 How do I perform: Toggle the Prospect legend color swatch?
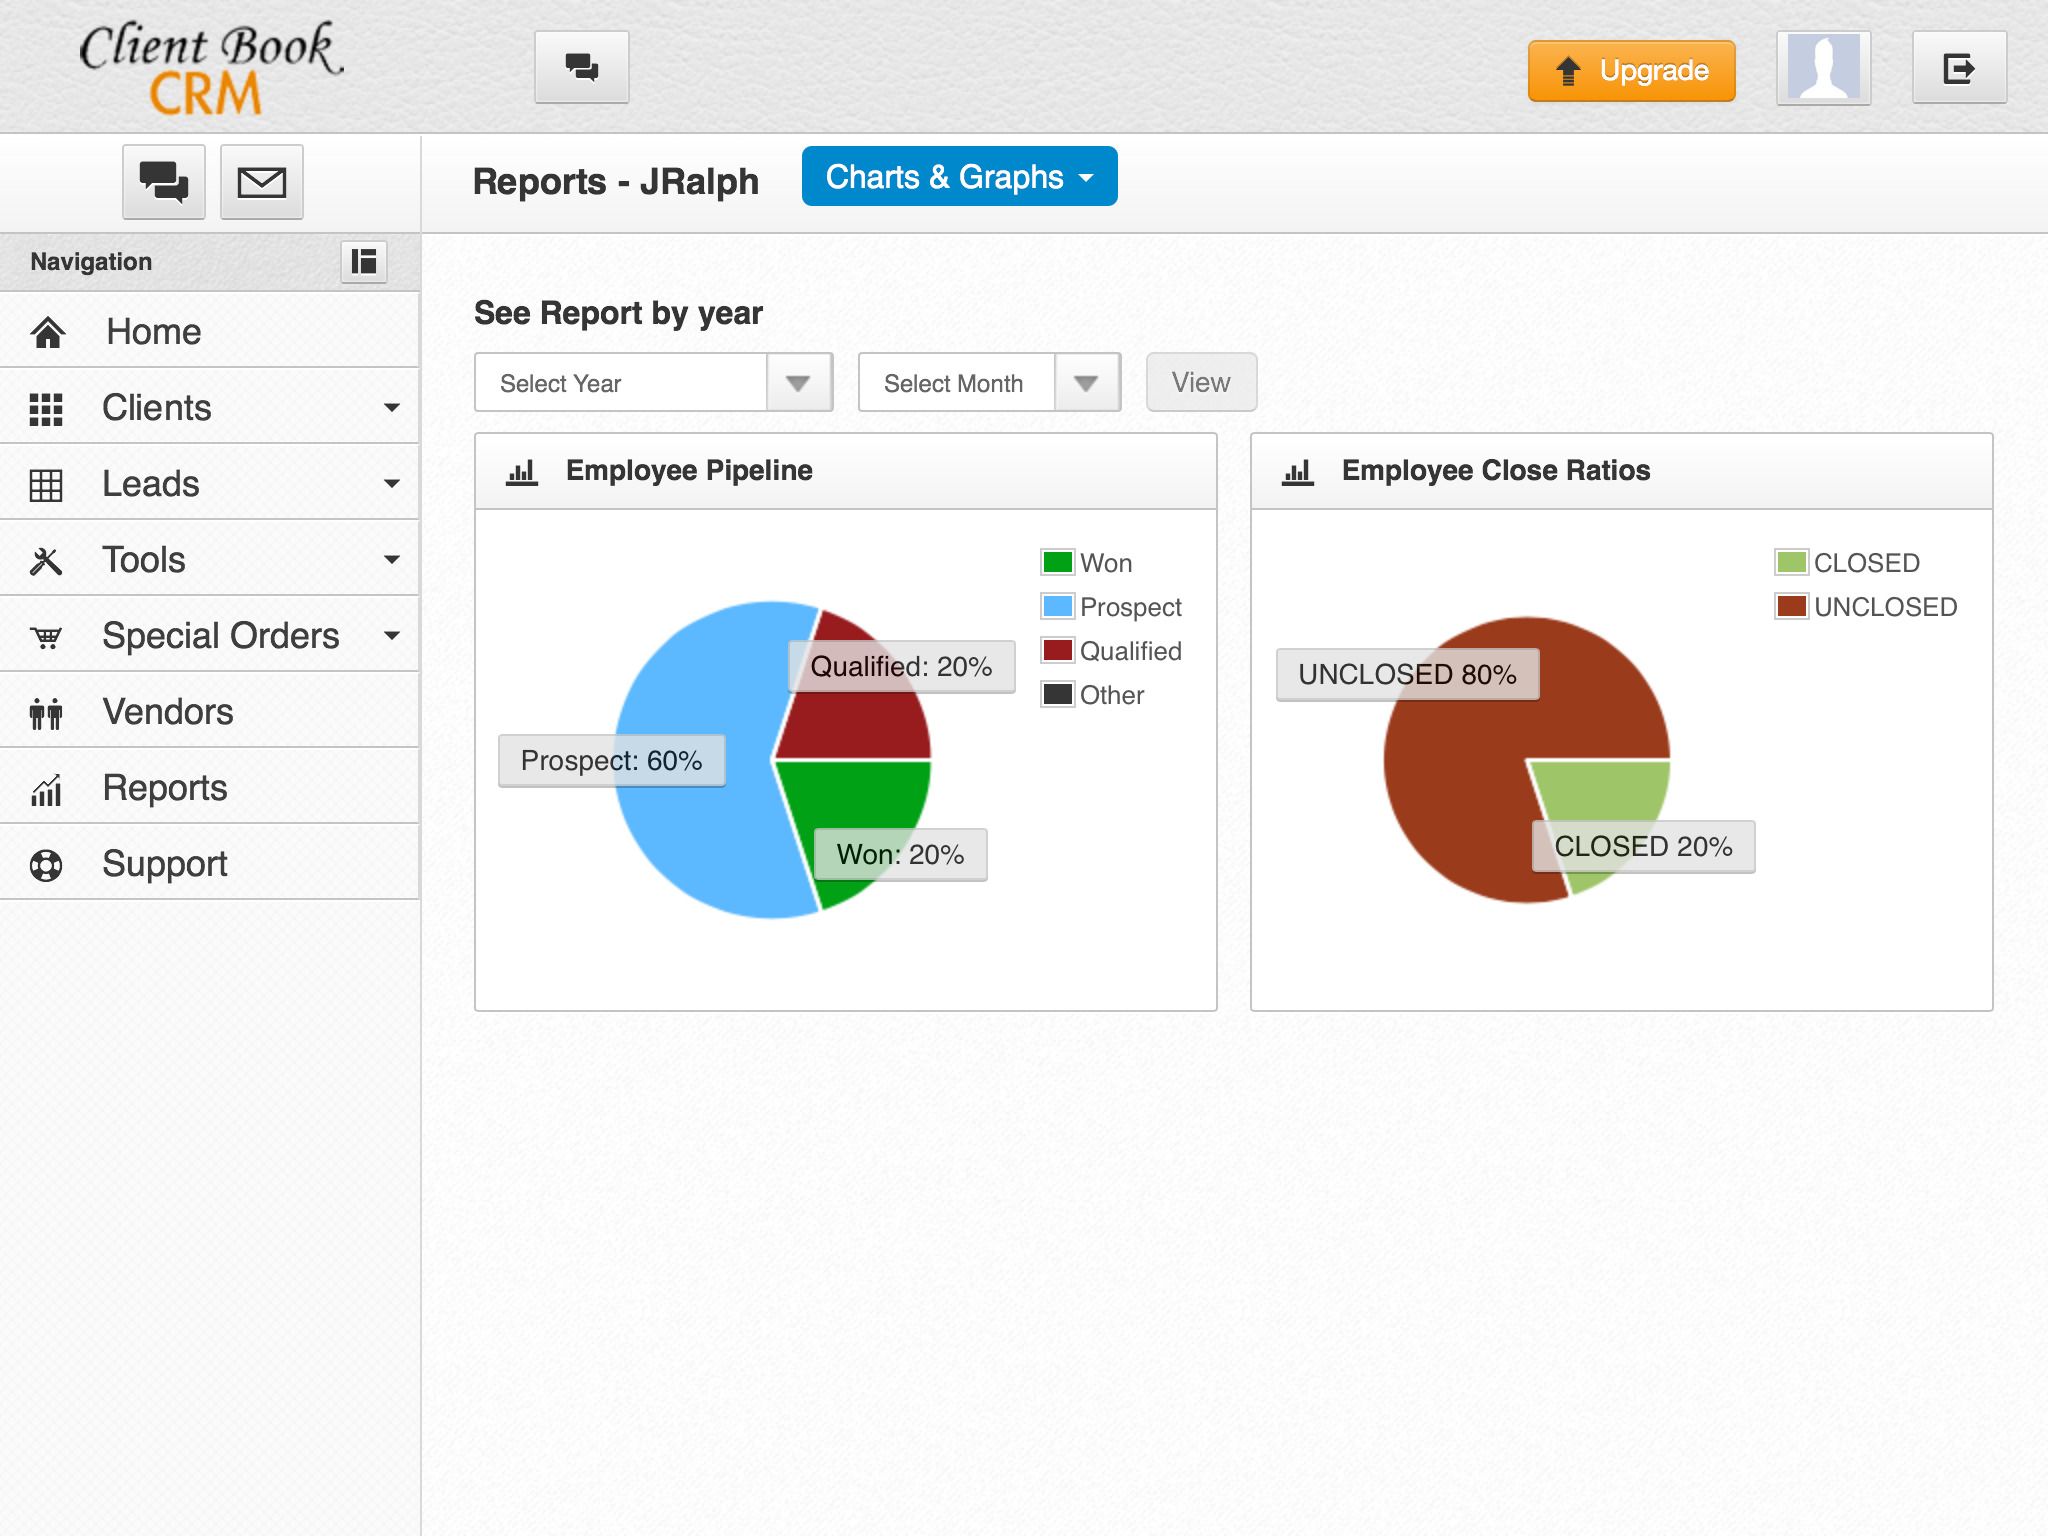[x=1057, y=606]
